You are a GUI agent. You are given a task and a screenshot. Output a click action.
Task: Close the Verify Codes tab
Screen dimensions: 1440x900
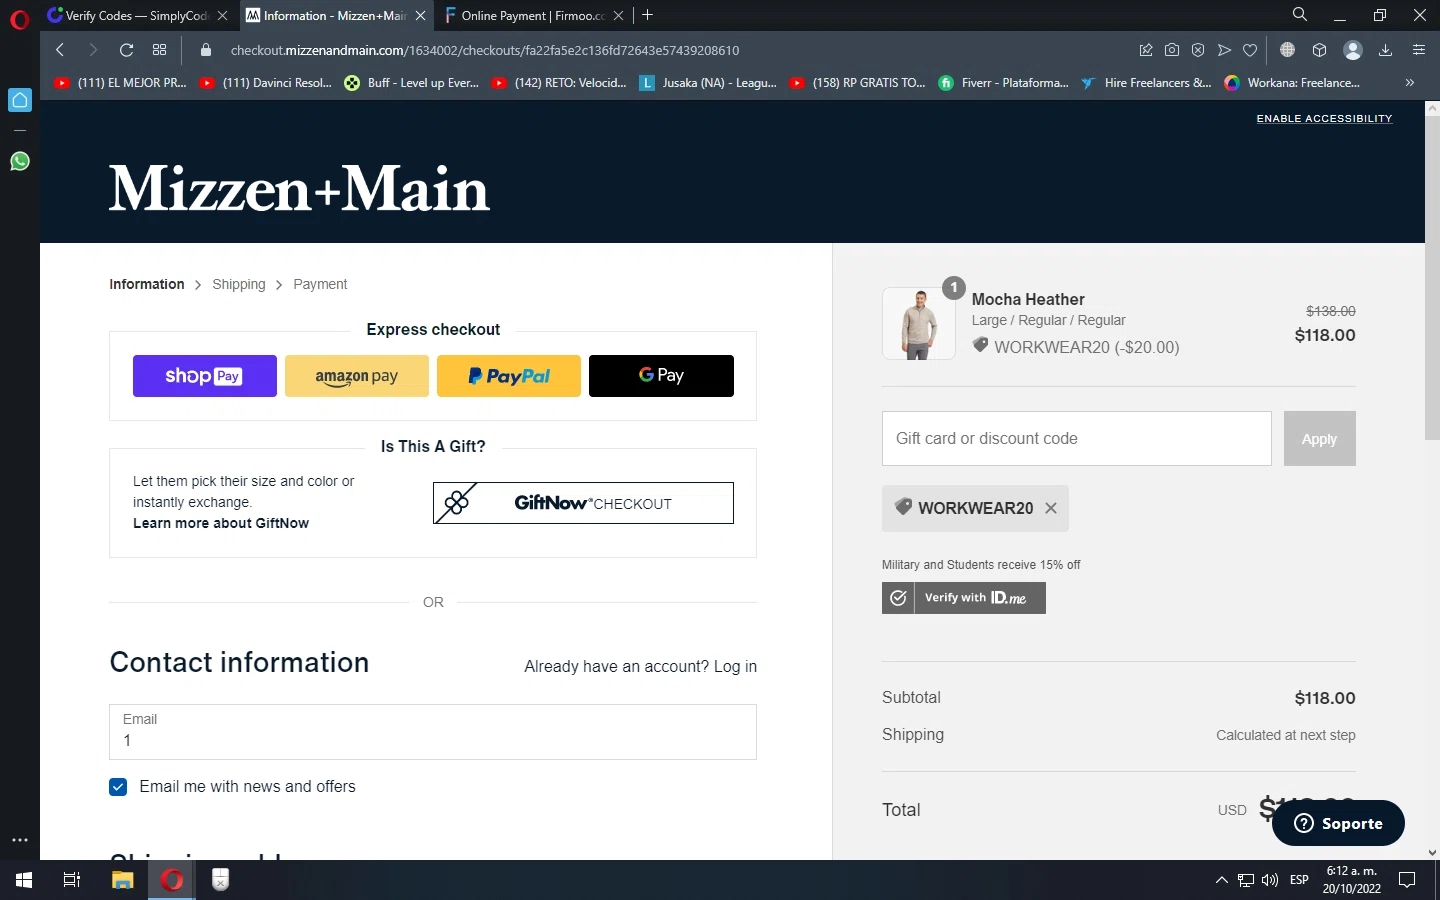pyautogui.click(x=222, y=15)
